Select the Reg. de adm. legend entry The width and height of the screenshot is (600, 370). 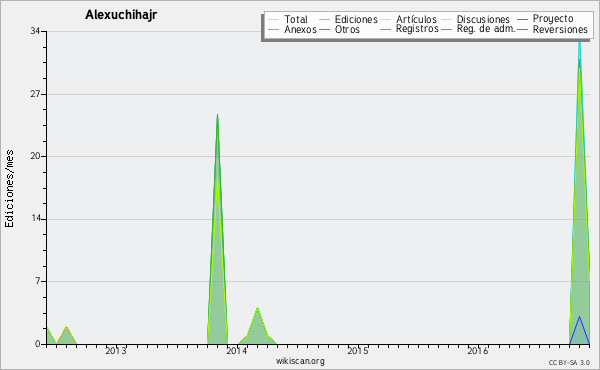[478, 29]
